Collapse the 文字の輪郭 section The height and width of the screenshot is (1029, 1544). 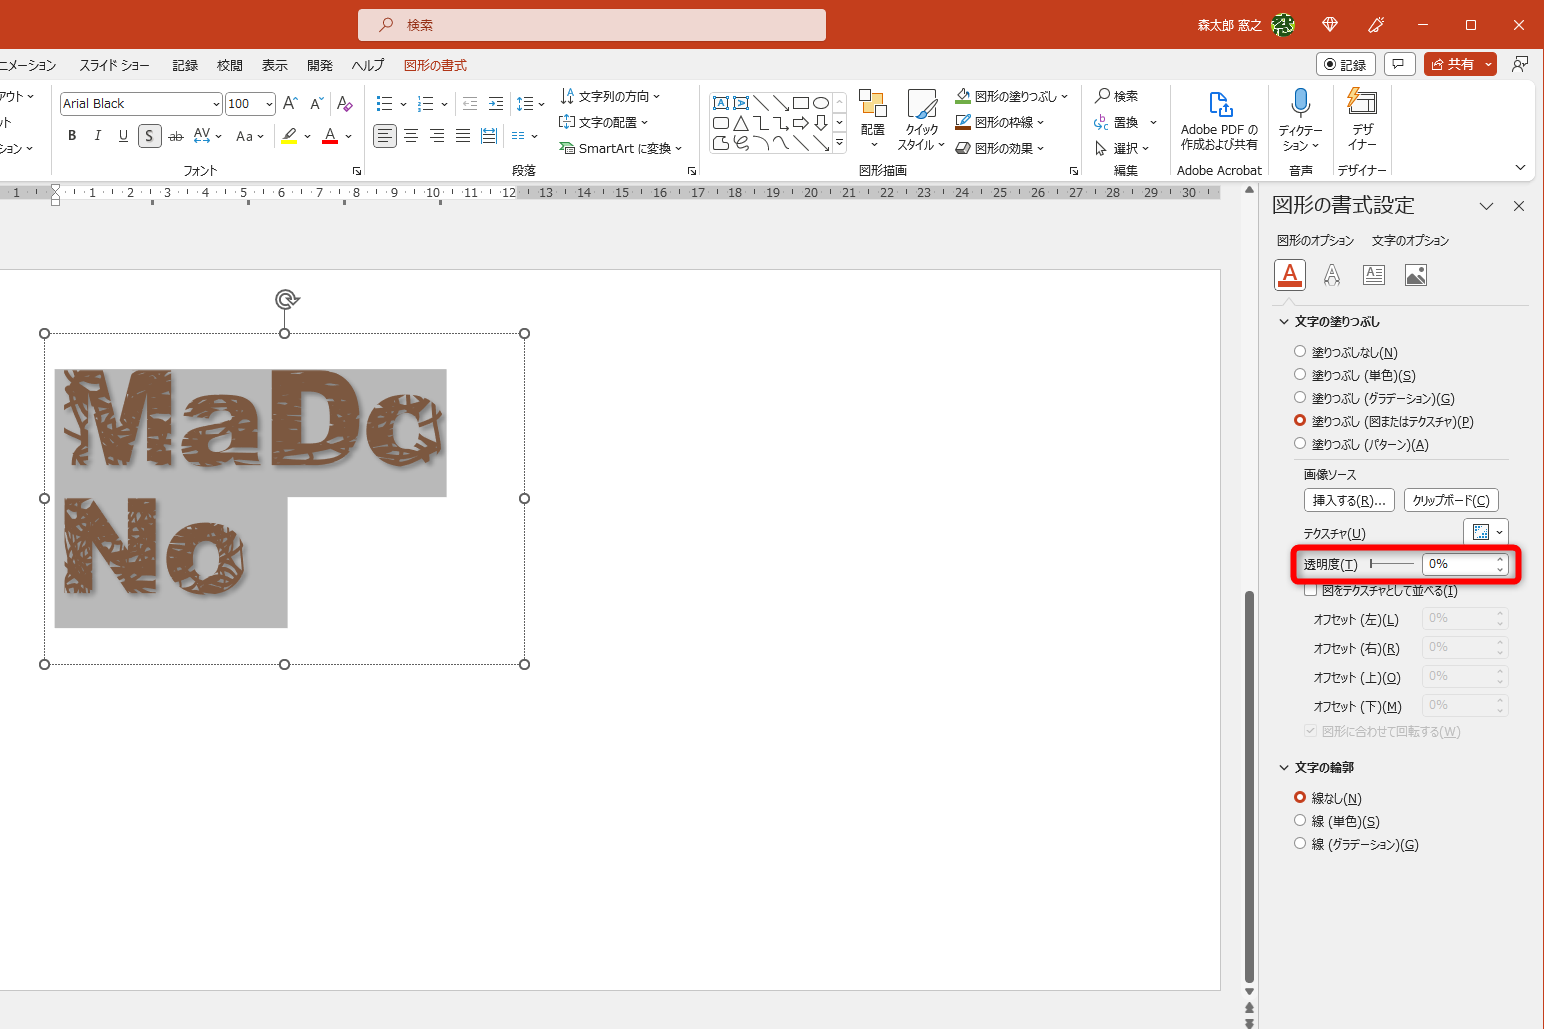[x=1284, y=767]
